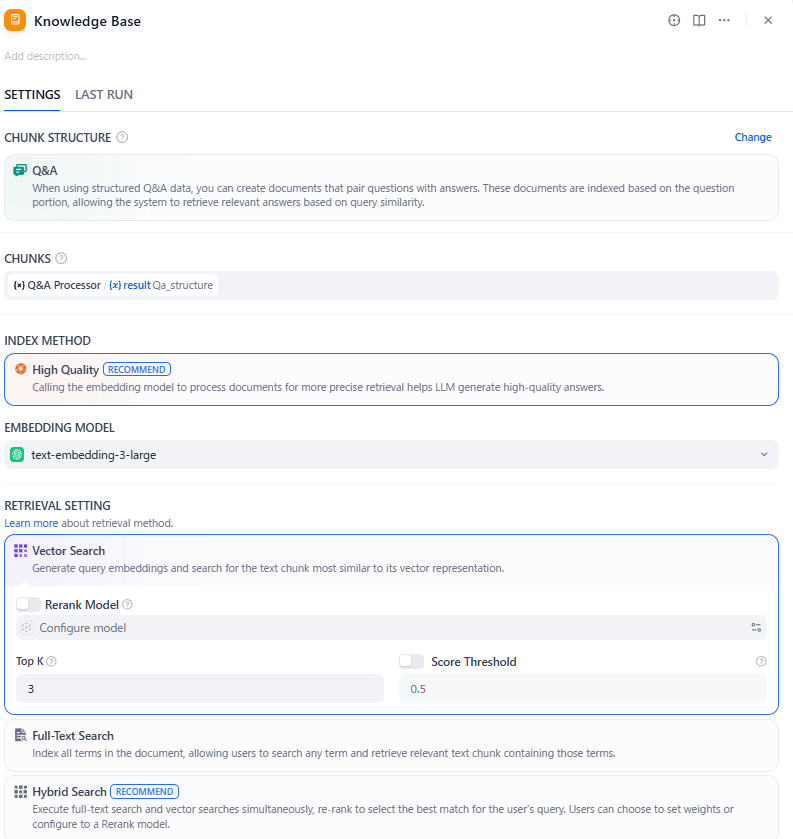Open the documentation book icon

pos(700,20)
